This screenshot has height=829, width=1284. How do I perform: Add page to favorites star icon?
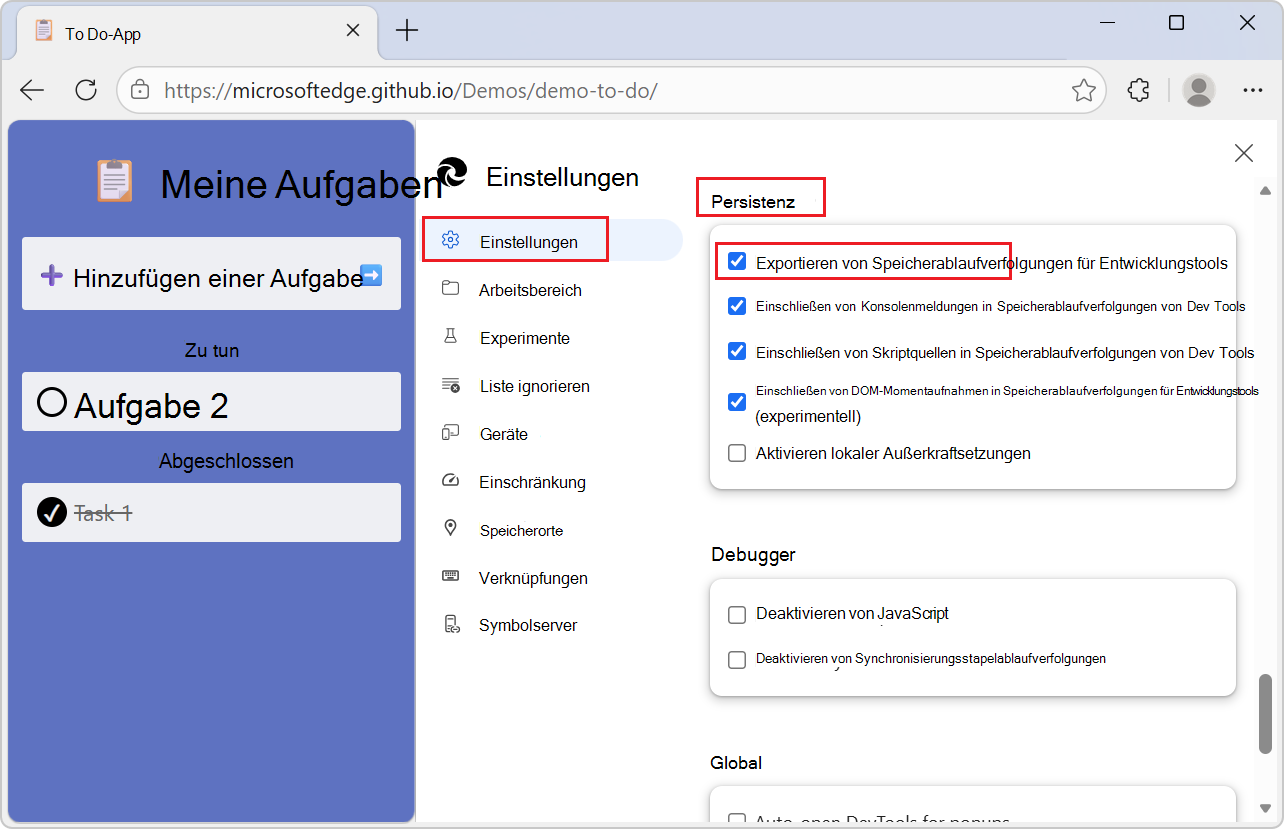pos(1083,91)
